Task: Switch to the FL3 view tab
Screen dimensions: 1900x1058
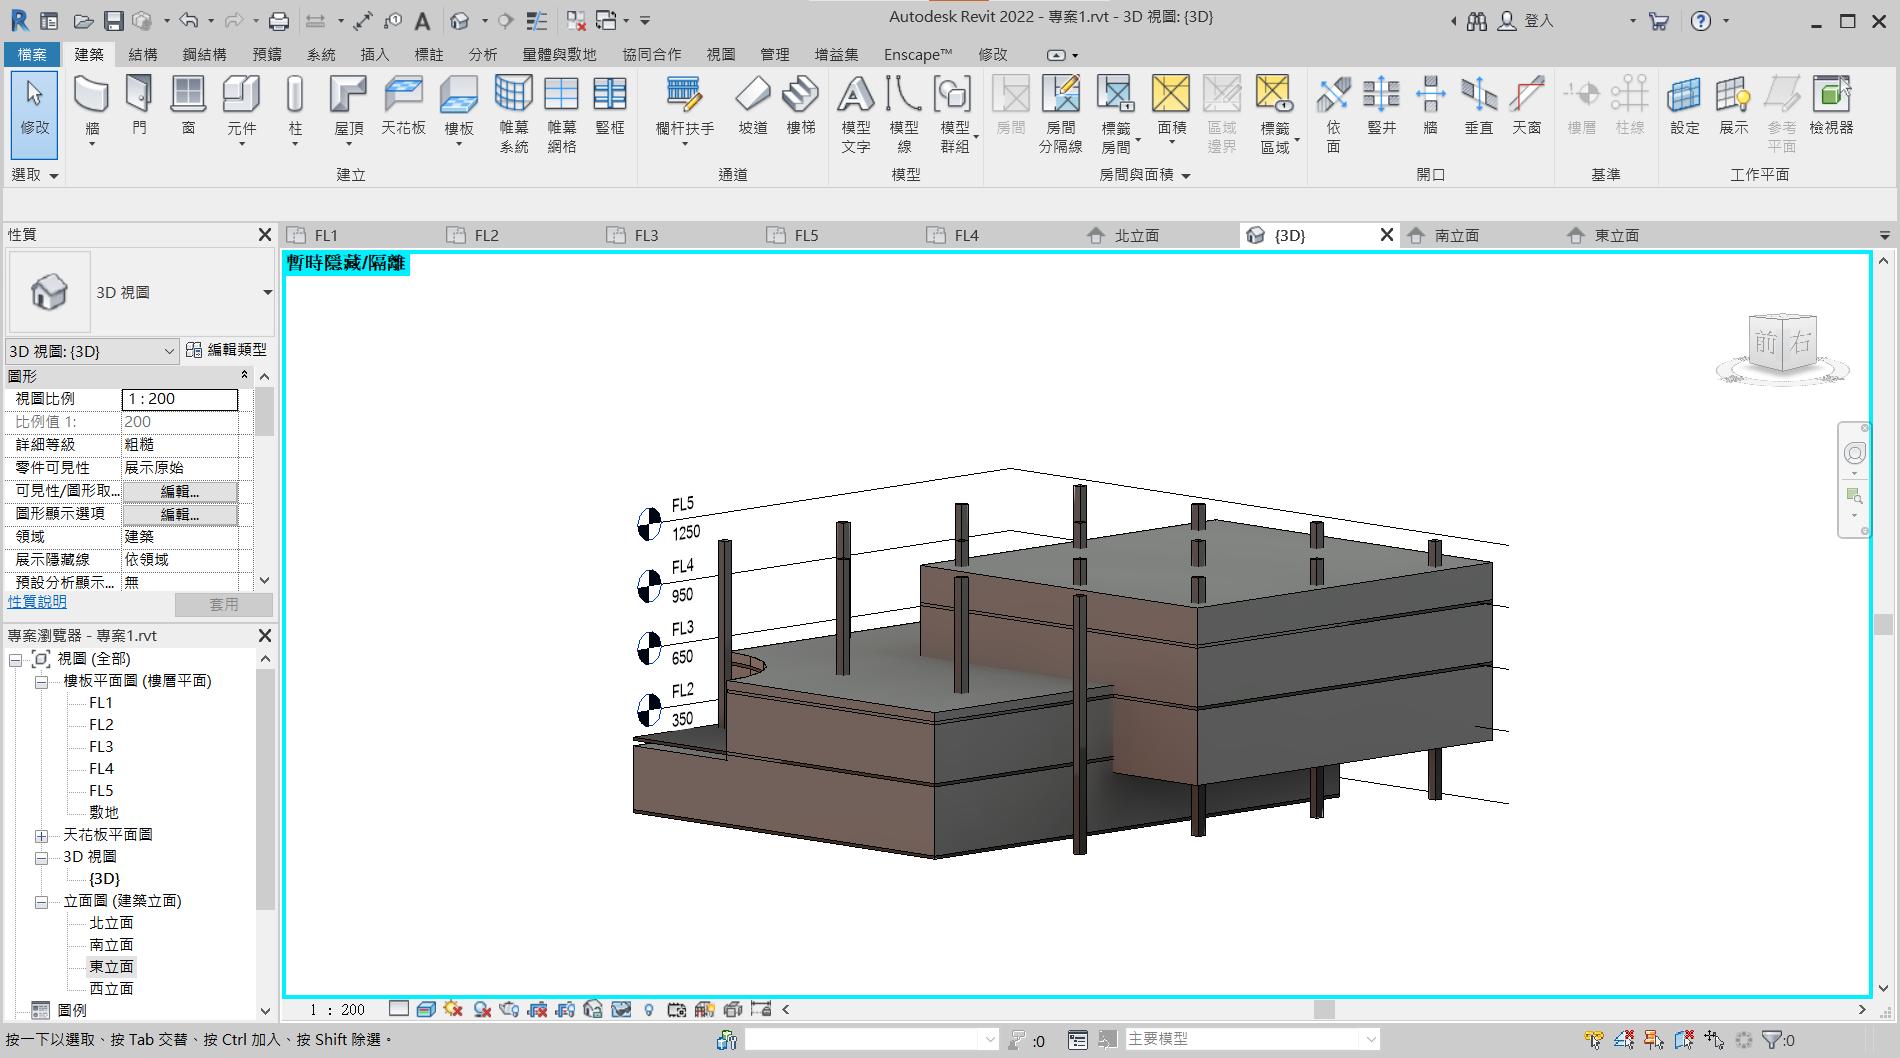Action: pyautogui.click(x=646, y=236)
